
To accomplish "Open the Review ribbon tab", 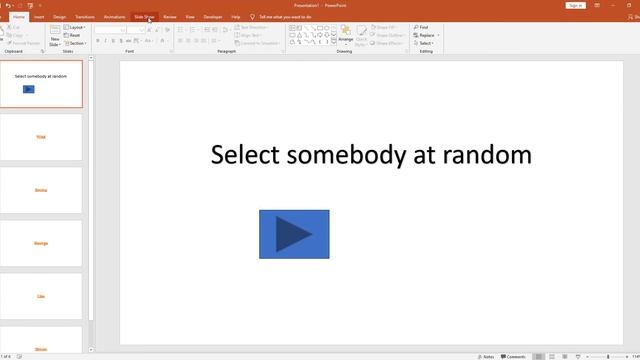I will 170,17.
